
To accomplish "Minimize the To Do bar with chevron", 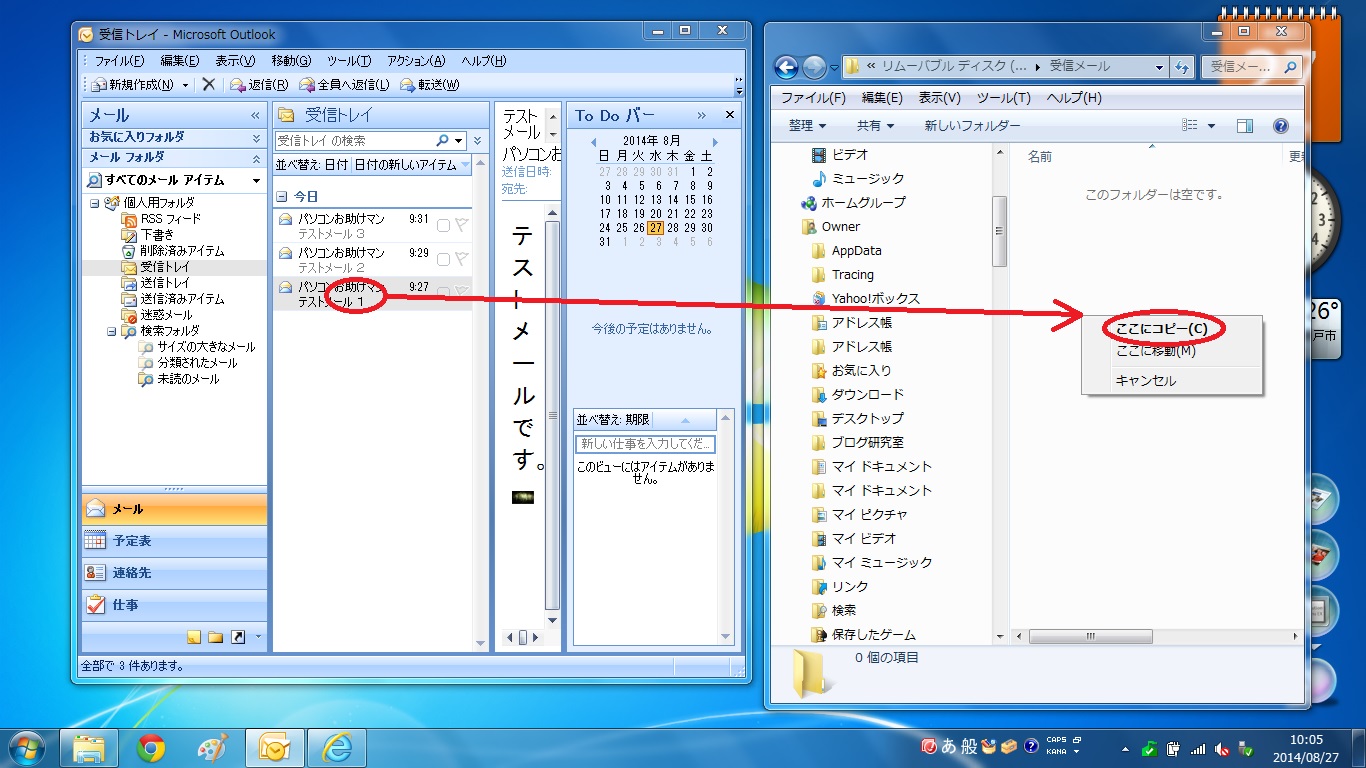I will (x=702, y=116).
